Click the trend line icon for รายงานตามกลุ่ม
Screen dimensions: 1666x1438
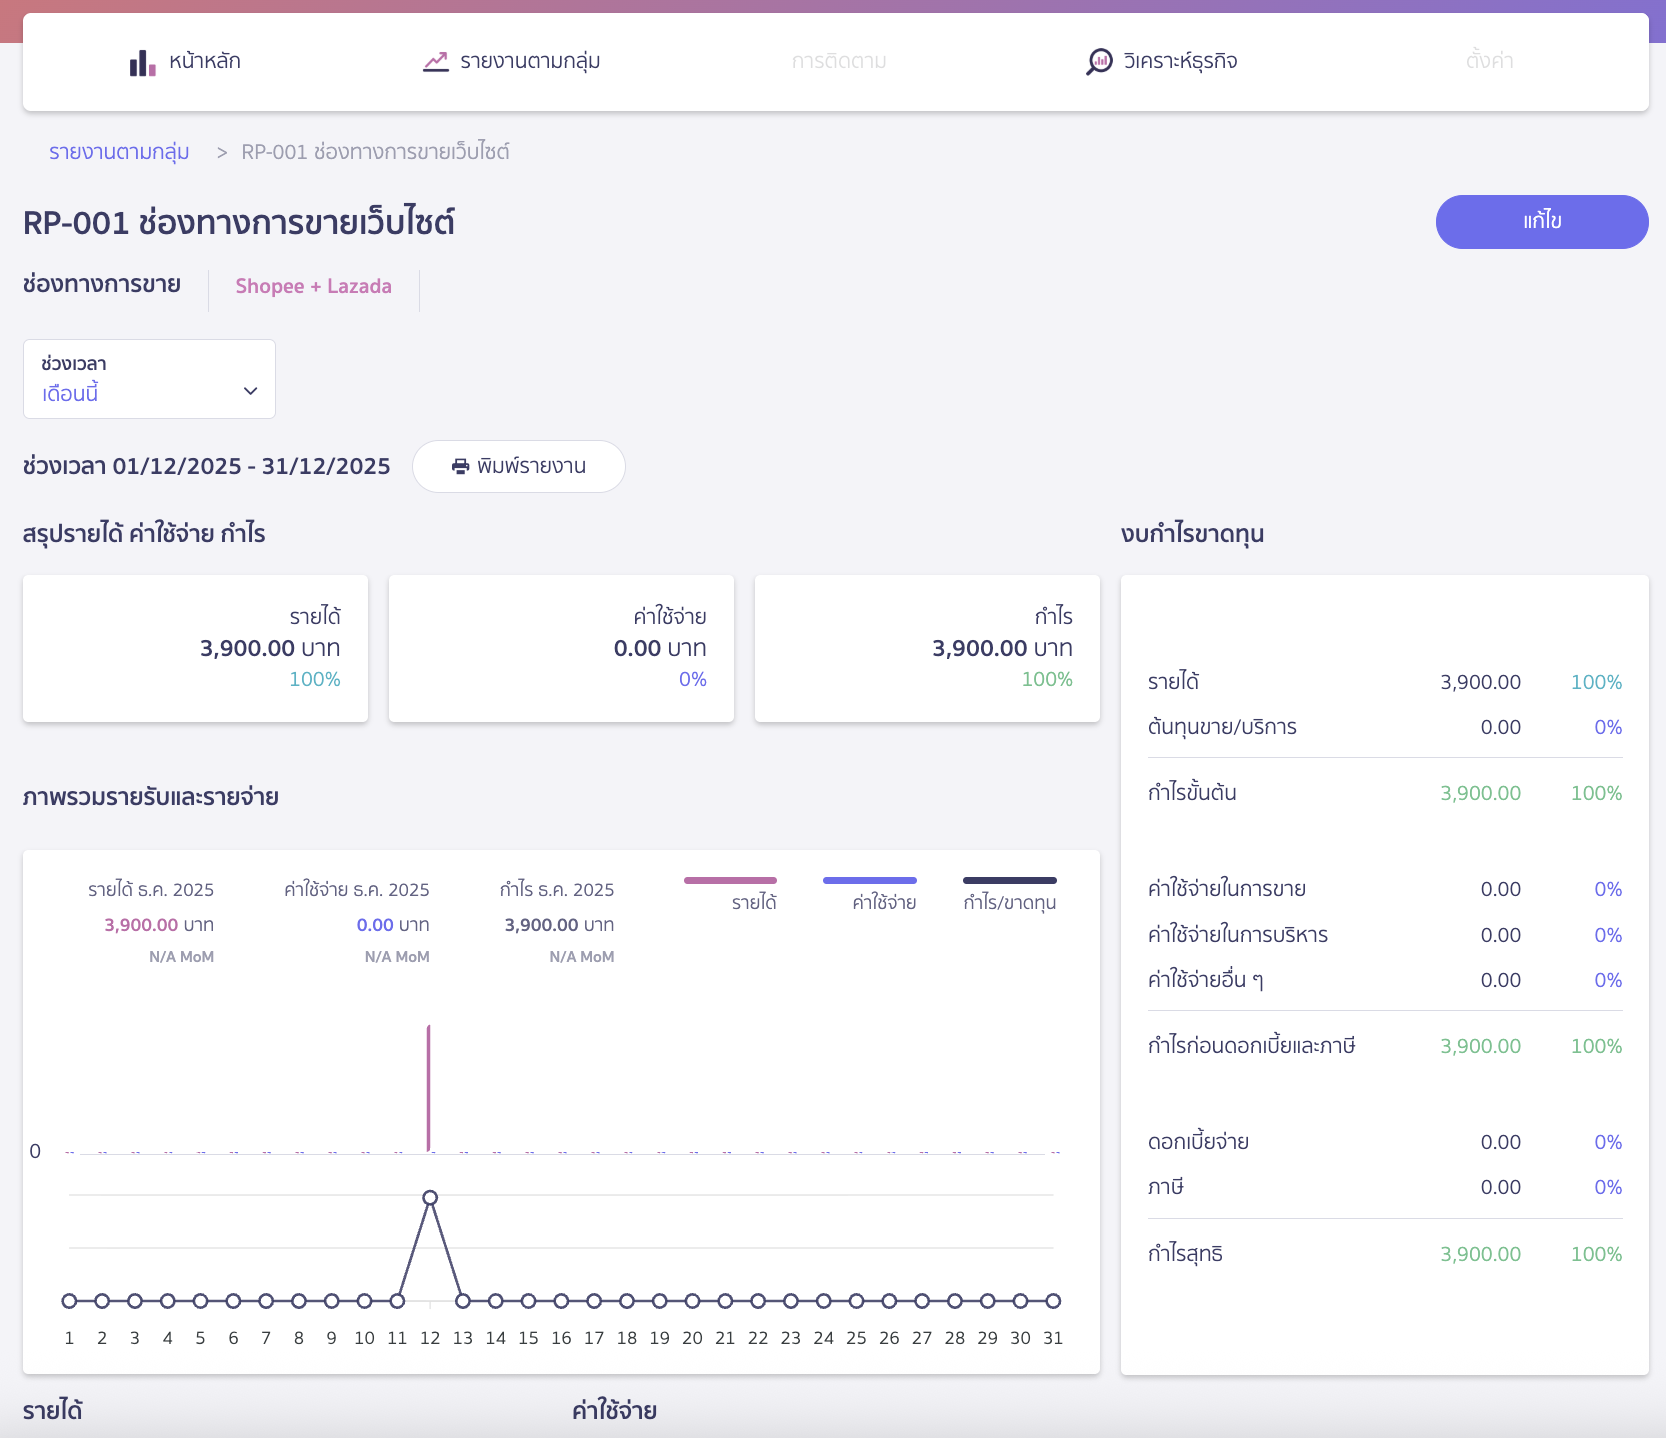pyautogui.click(x=436, y=62)
